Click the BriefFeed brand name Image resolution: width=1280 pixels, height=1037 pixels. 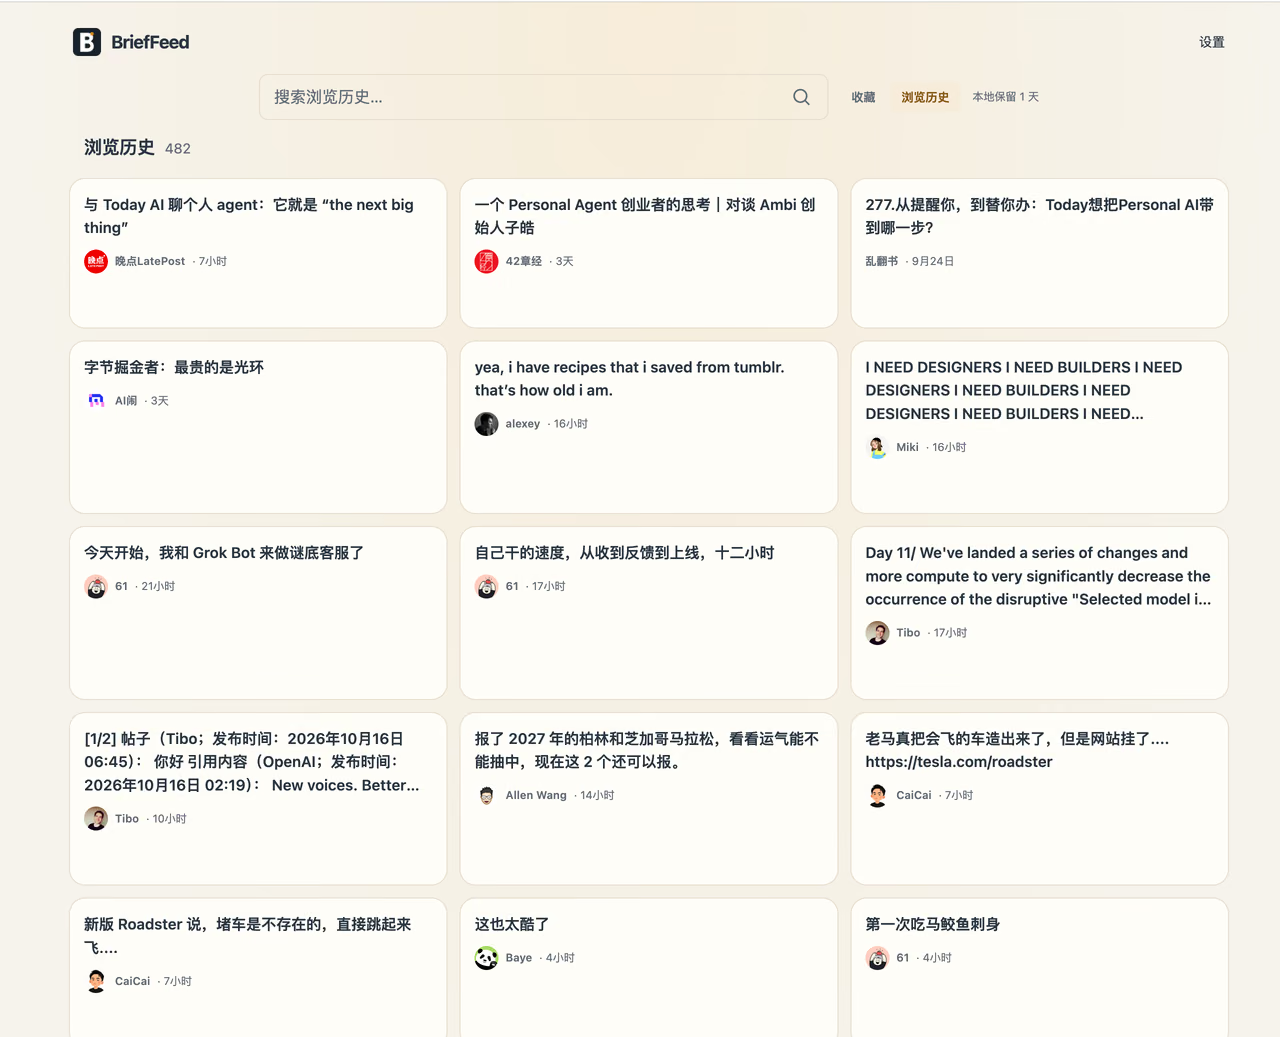coord(150,42)
